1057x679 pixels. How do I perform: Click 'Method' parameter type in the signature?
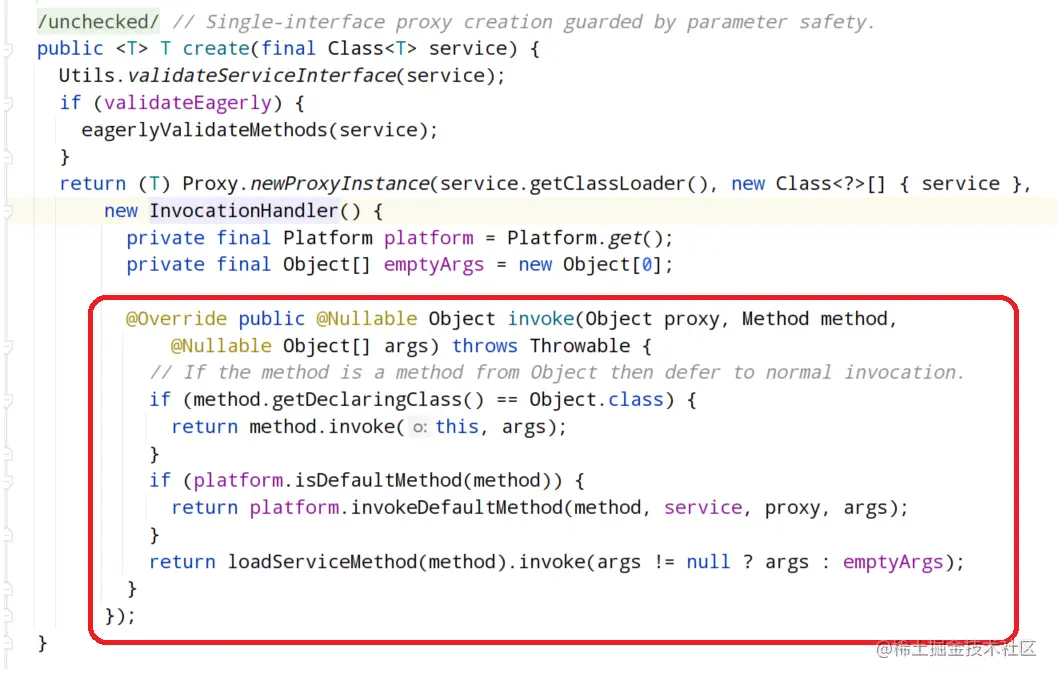click(775, 319)
